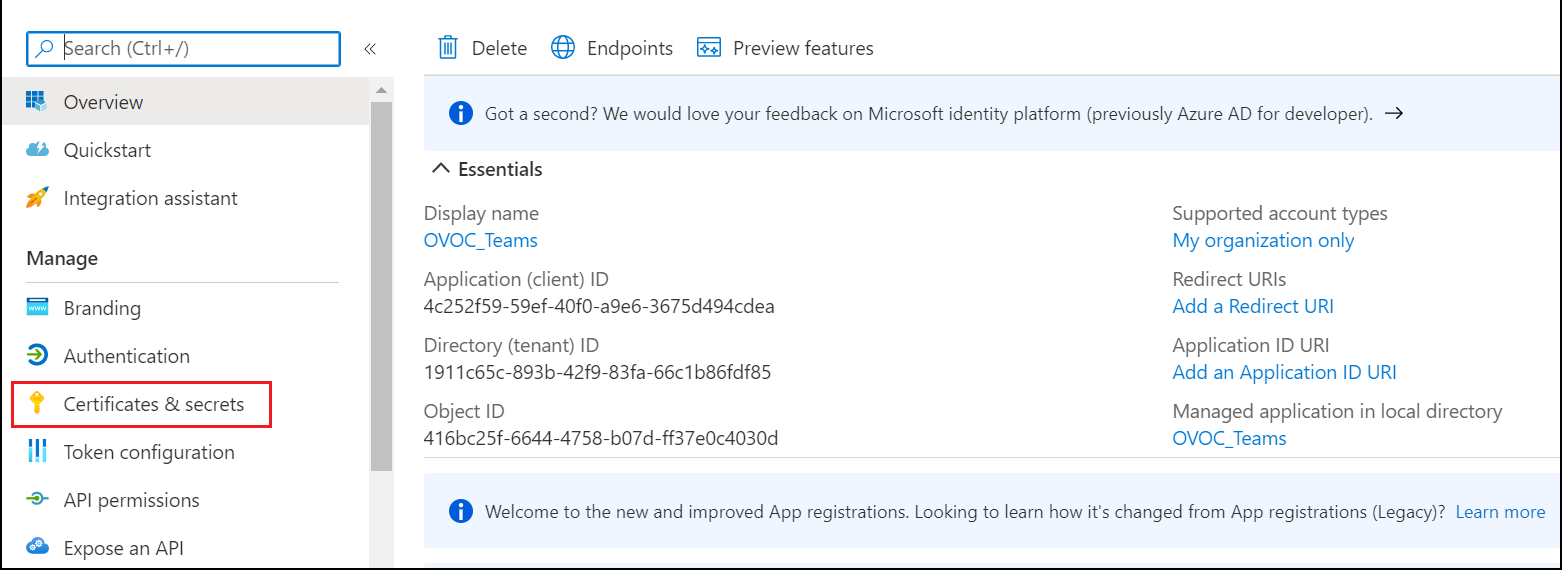Click the Quickstart cloud icon
1562x570 pixels.
coord(37,150)
